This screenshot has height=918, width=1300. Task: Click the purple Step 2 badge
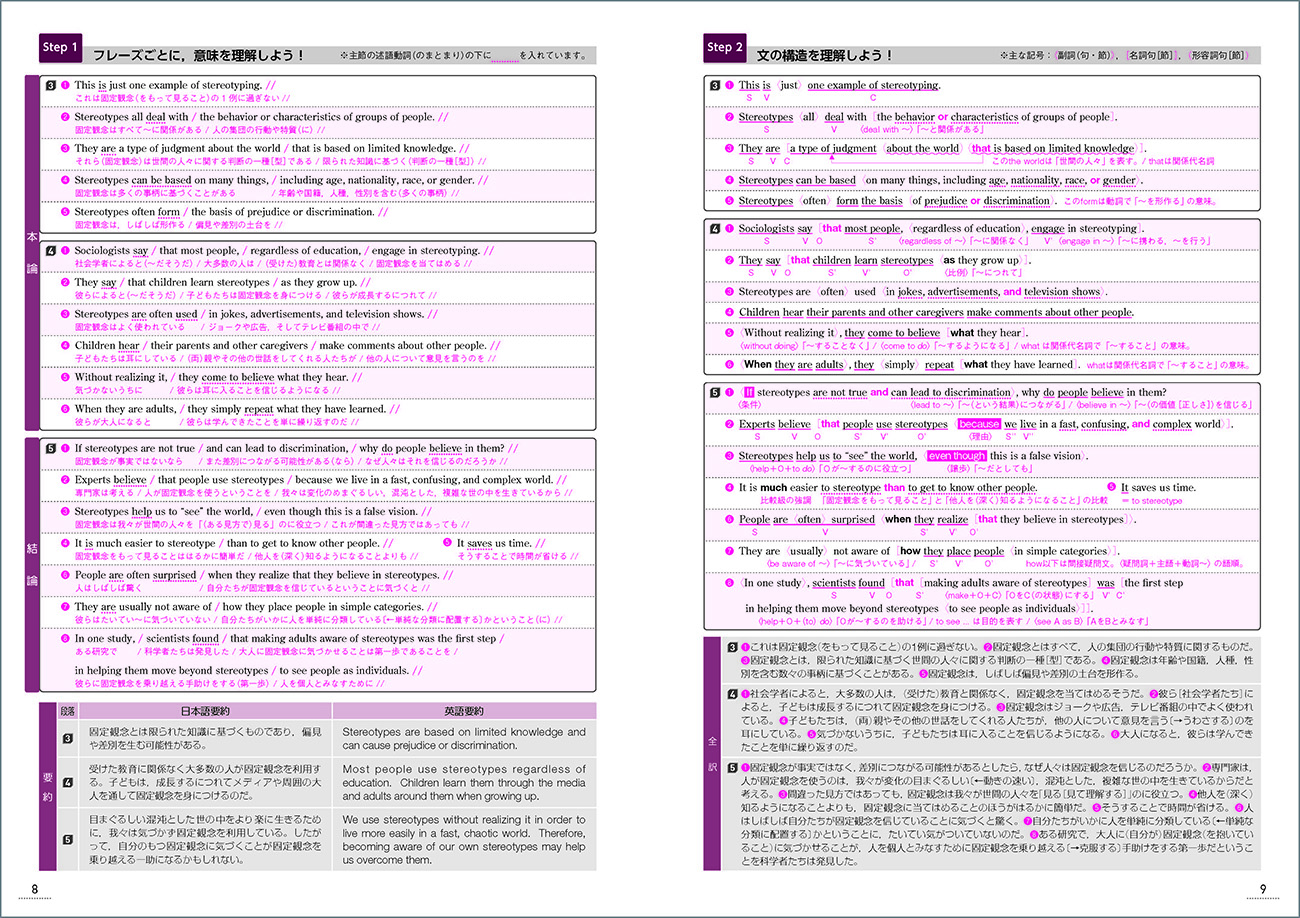[725, 48]
